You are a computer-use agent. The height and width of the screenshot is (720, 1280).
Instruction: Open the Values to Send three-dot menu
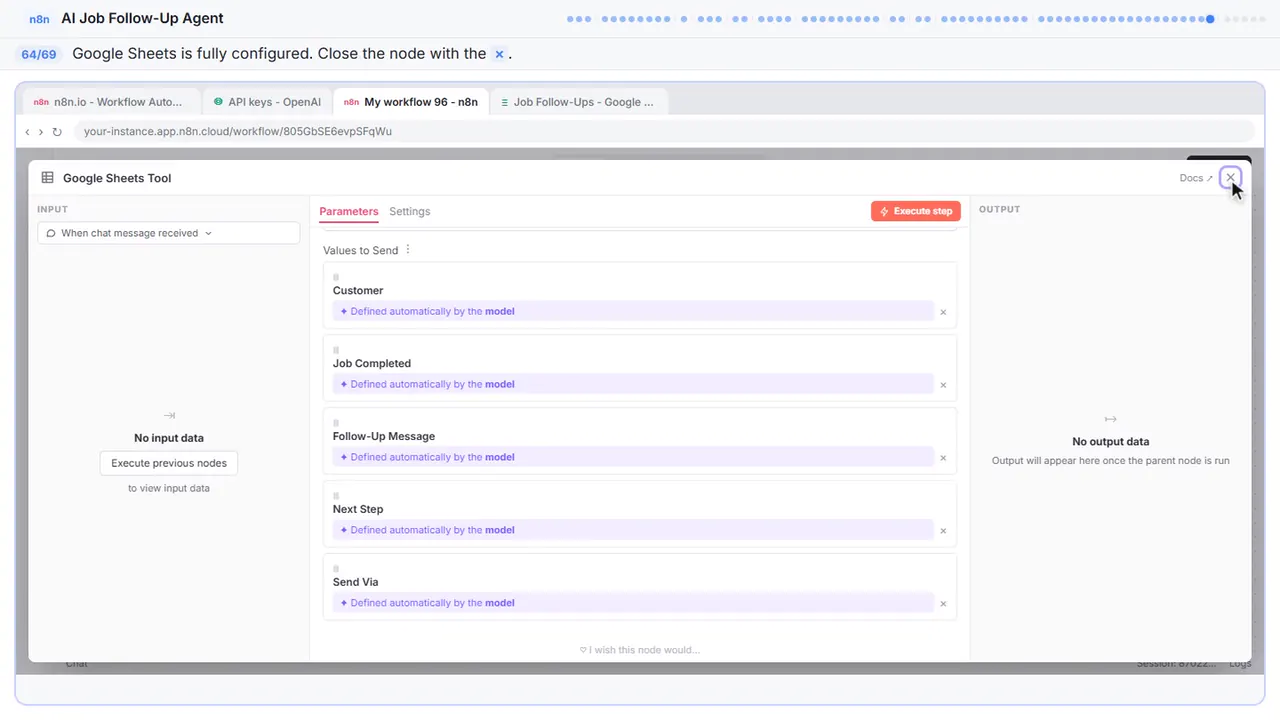pos(407,250)
